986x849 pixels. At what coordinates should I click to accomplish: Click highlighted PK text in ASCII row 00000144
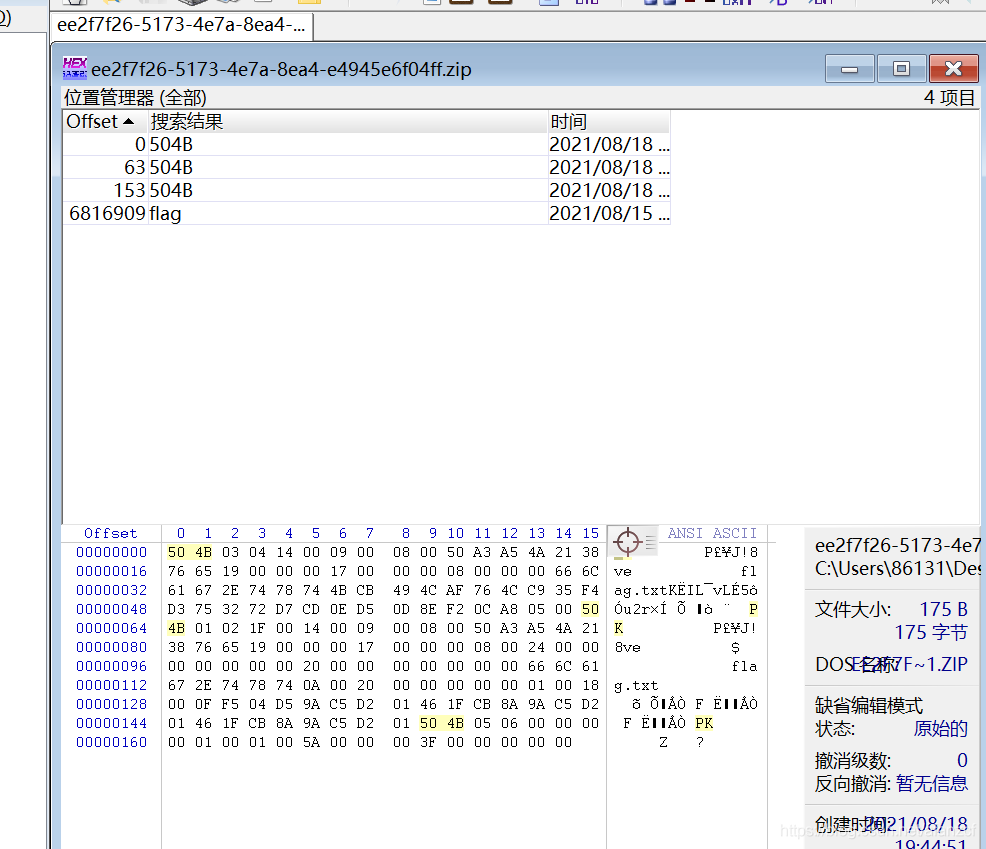pyautogui.click(x=704, y=723)
